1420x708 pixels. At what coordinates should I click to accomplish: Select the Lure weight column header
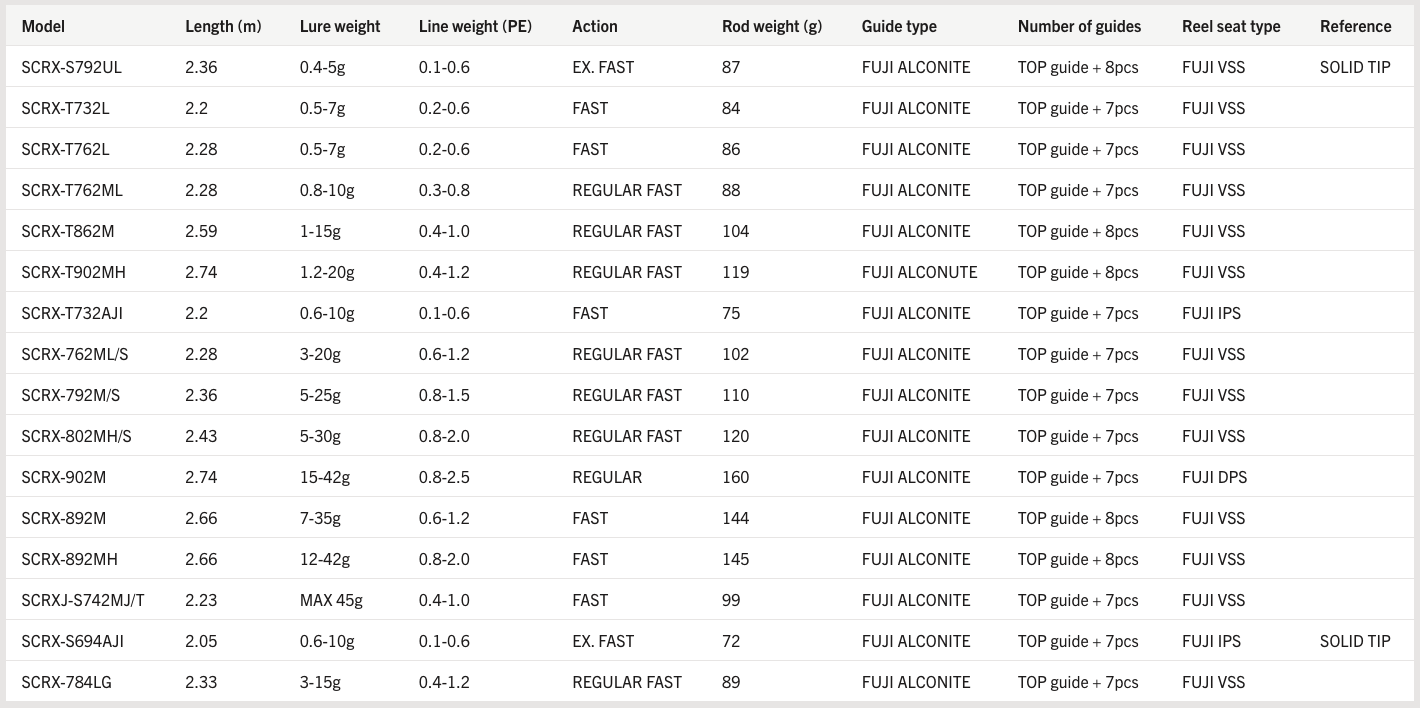point(340,26)
